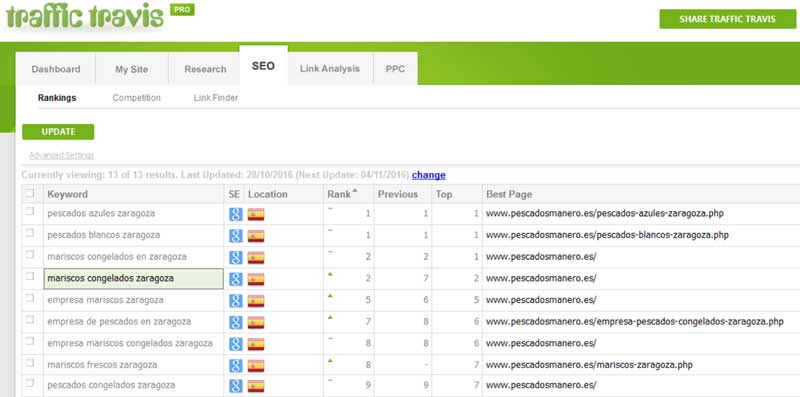Screen dimensions: 800x397
Task: Go to the PPC tab
Action: click(x=395, y=68)
